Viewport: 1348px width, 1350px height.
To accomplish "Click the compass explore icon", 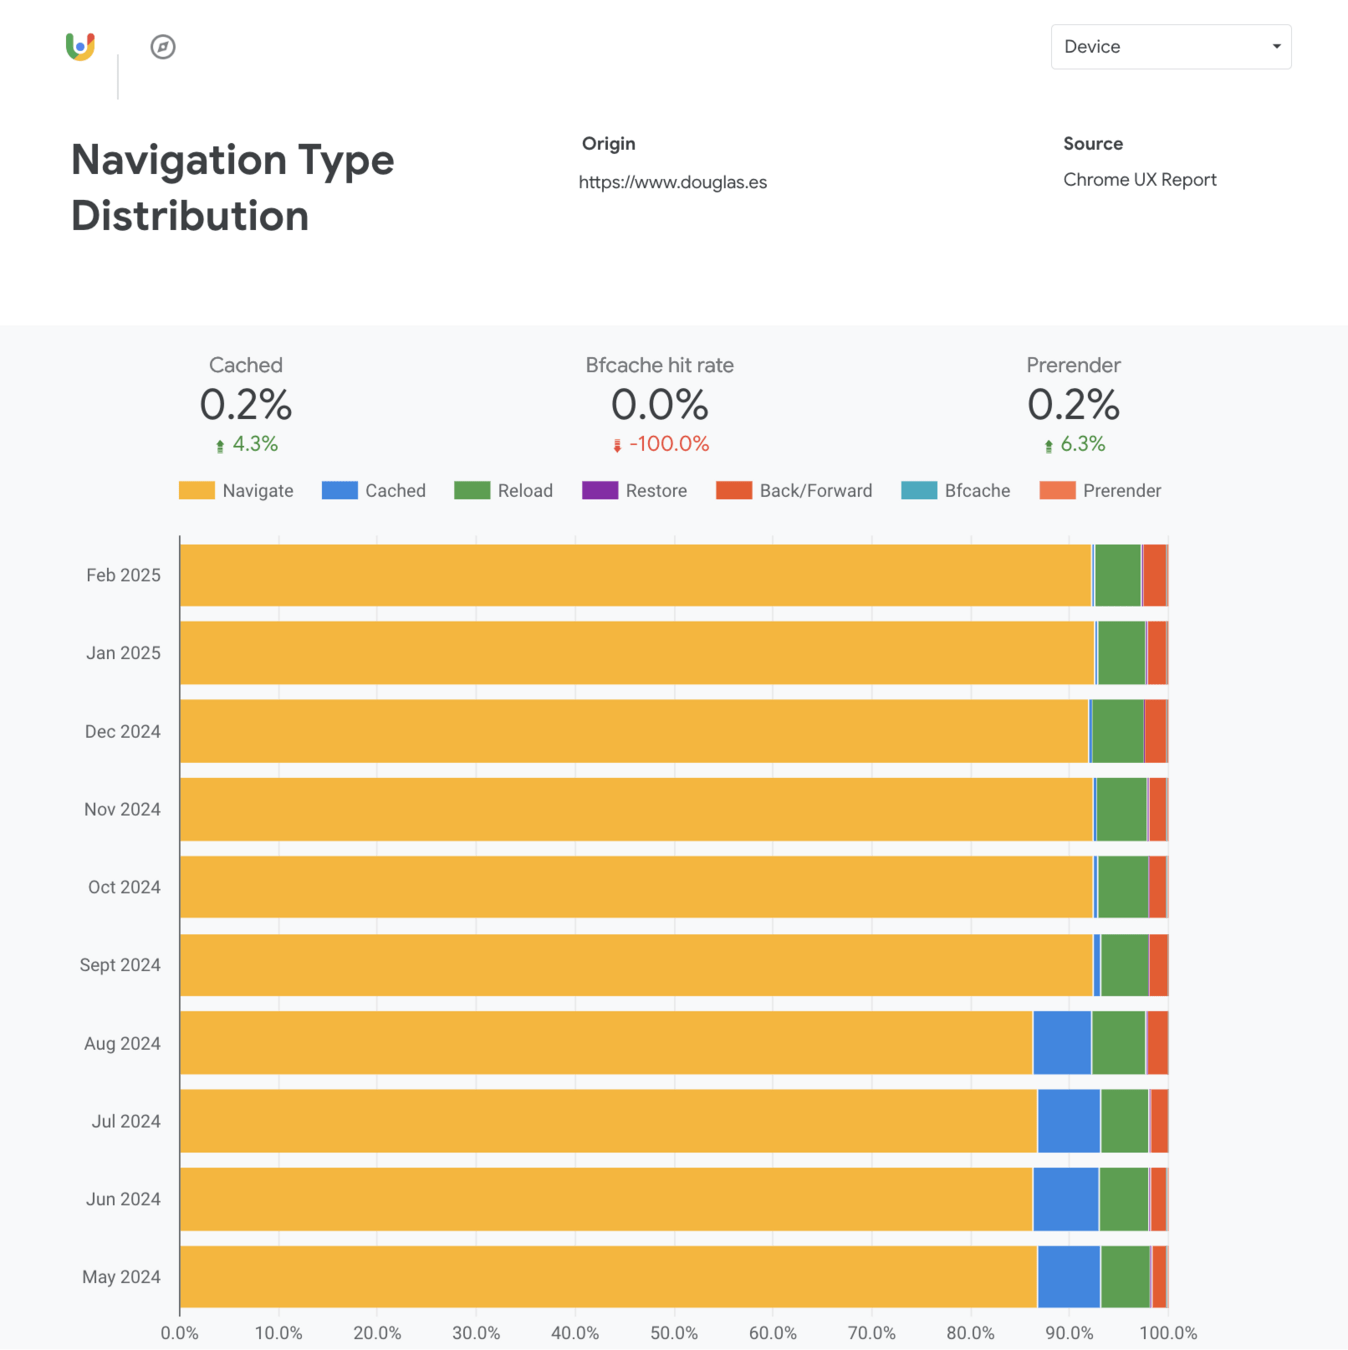I will coord(163,47).
